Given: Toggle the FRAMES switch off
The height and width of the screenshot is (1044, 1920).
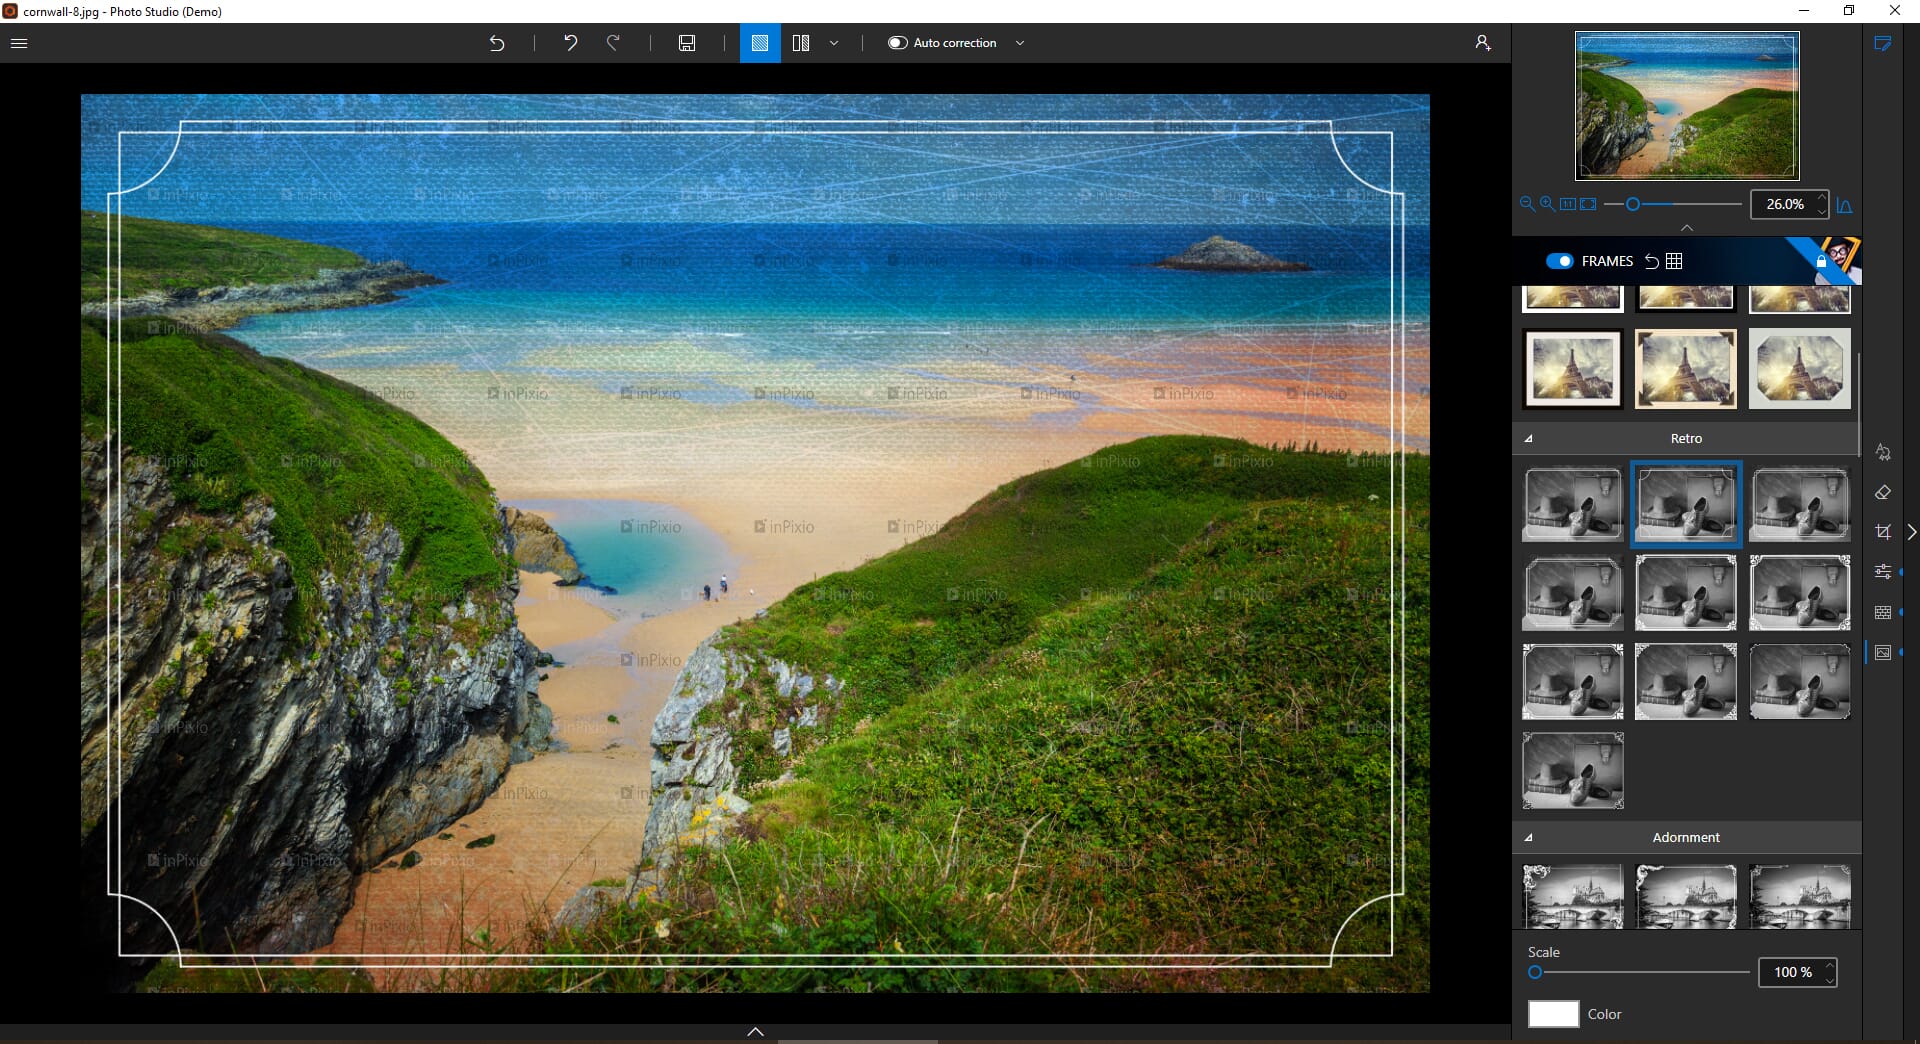Looking at the screenshot, I should pos(1559,261).
